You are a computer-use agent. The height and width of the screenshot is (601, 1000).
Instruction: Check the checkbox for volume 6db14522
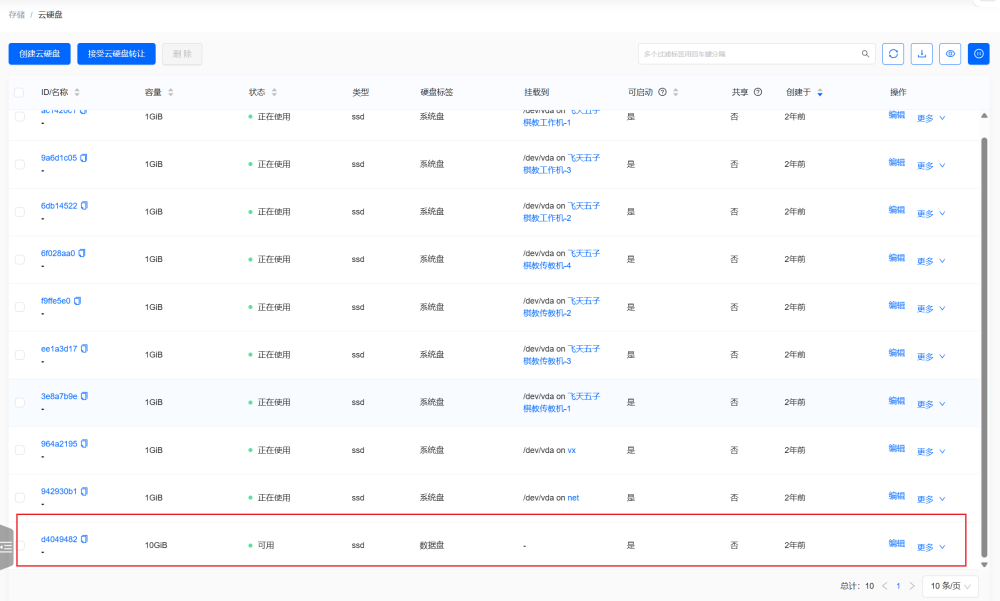tap(19, 211)
